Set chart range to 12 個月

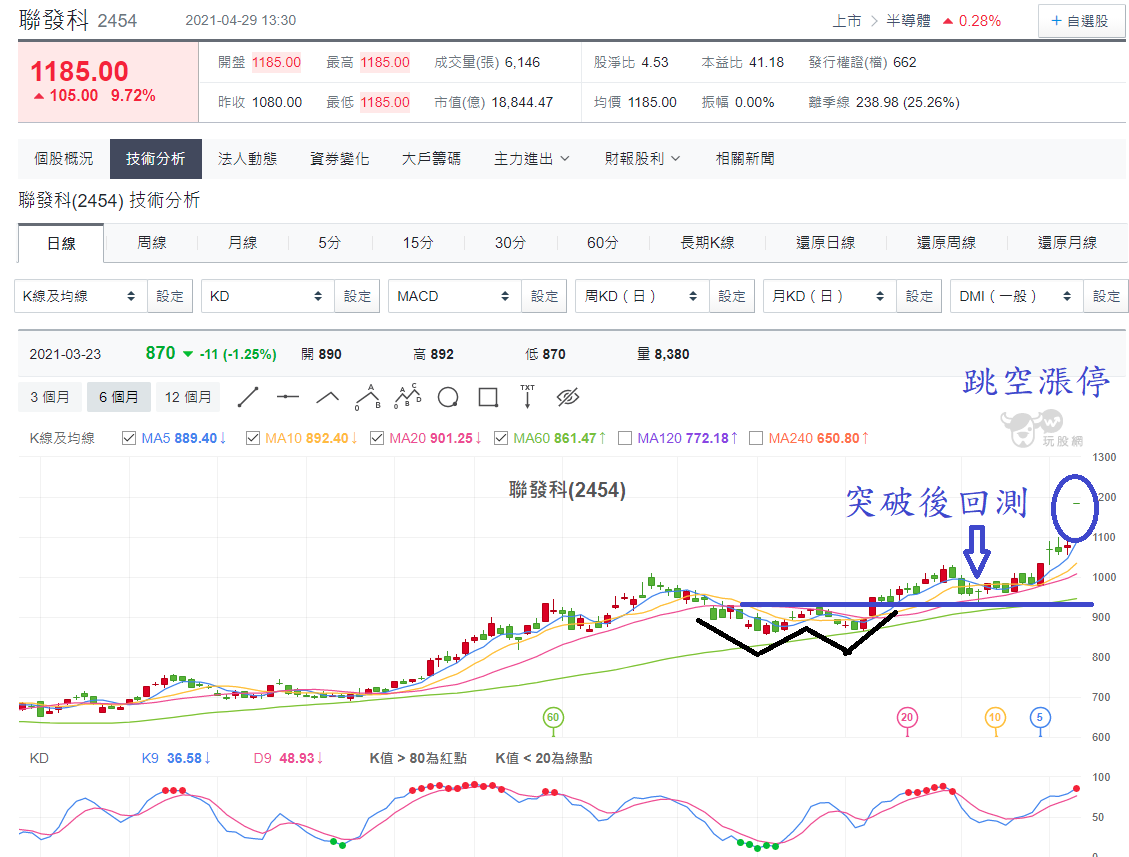click(188, 397)
